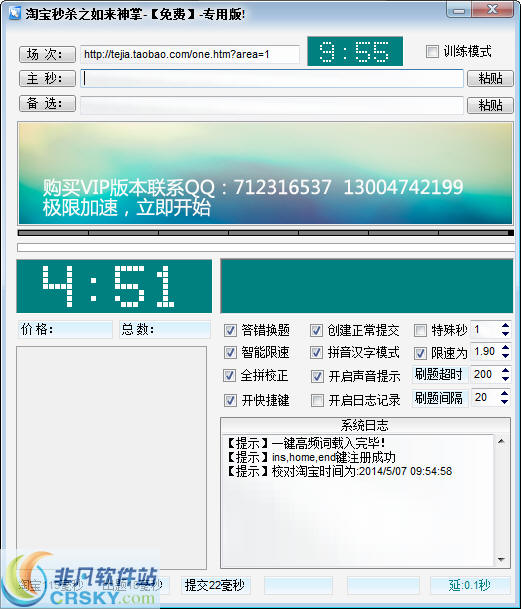
Task: Click the 延:0.1秒 status entry
Action: 469,585
